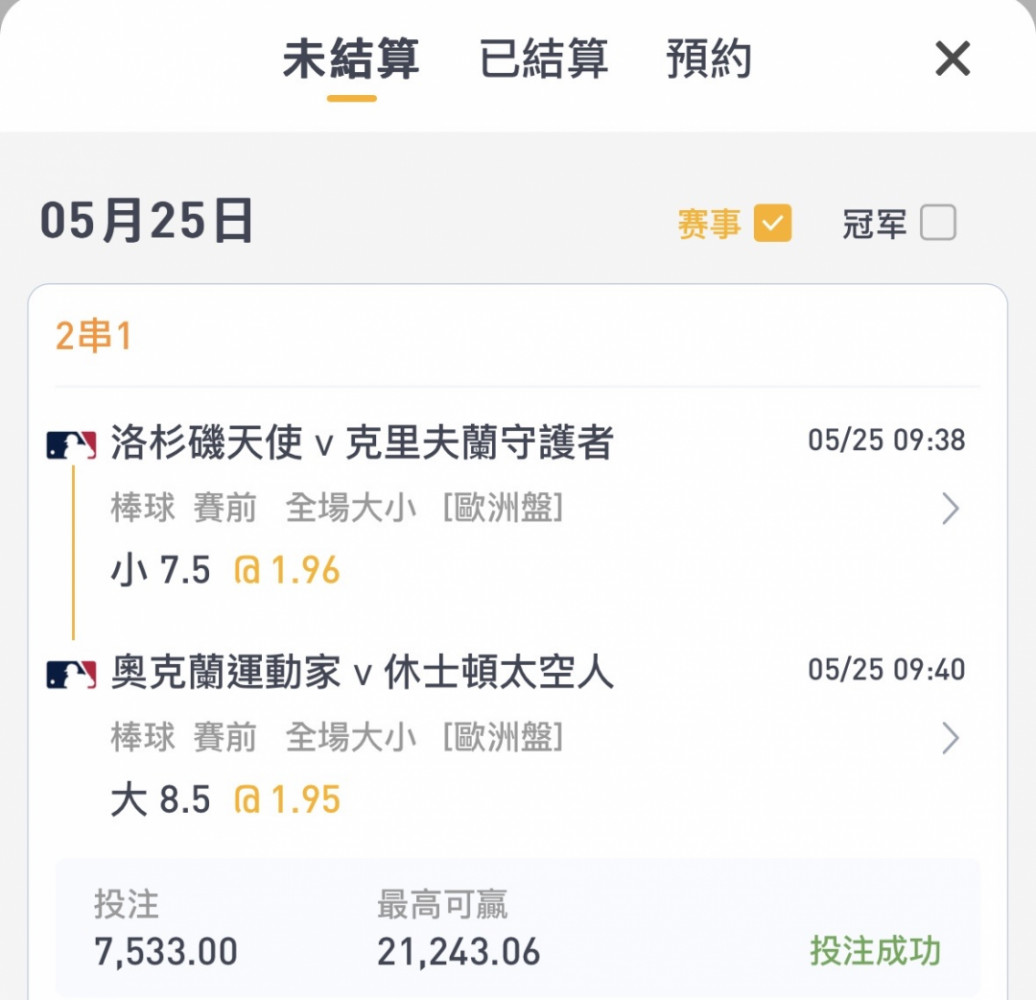This screenshot has height=1000, width=1036.
Task: Switch to the 預約 tab
Action: coord(708,59)
